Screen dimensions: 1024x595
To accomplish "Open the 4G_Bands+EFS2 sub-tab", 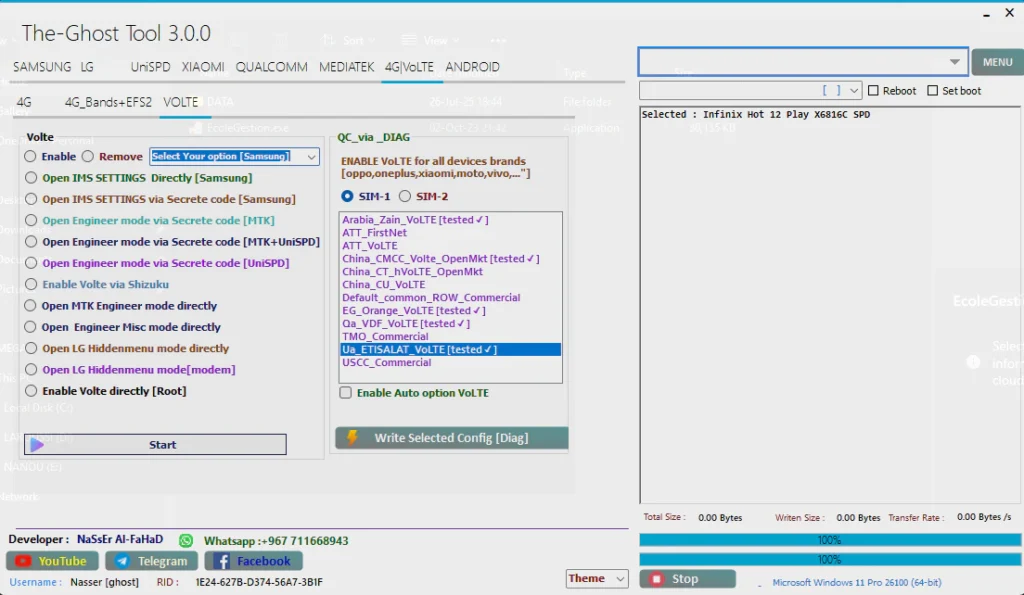I will pos(108,102).
